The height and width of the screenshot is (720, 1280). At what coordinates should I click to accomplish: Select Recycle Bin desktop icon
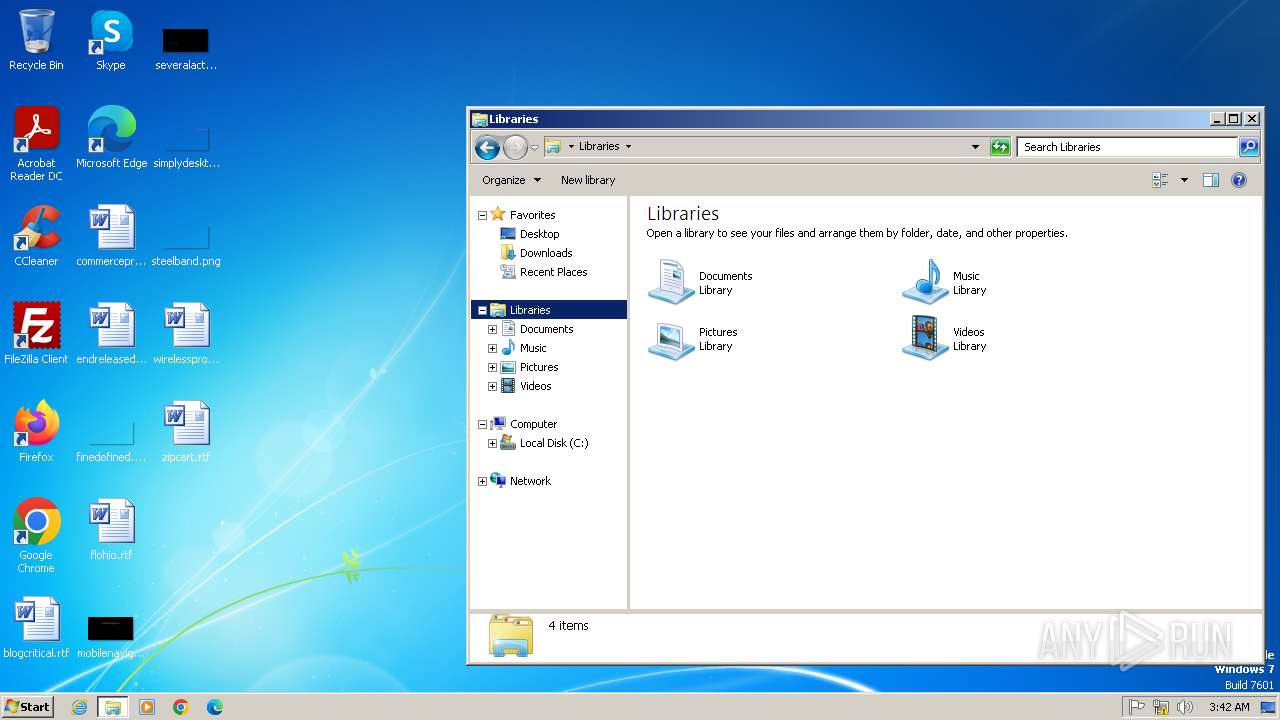(x=36, y=40)
